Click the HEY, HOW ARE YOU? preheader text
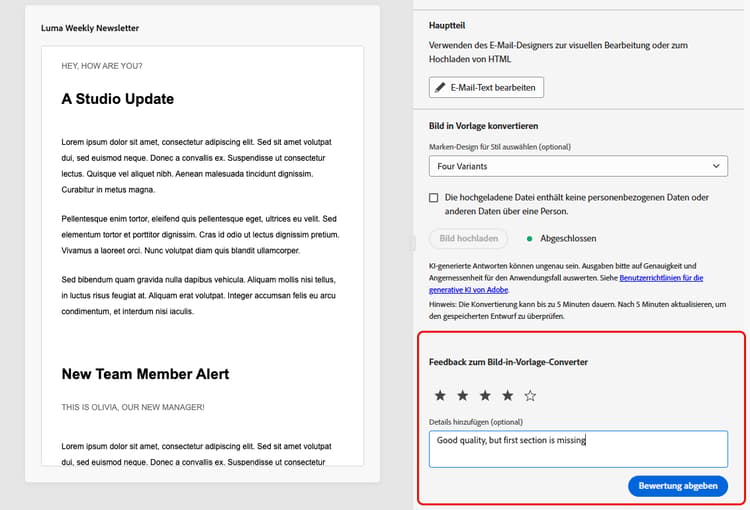Image resolution: width=750 pixels, height=510 pixels. (x=102, y=66)
